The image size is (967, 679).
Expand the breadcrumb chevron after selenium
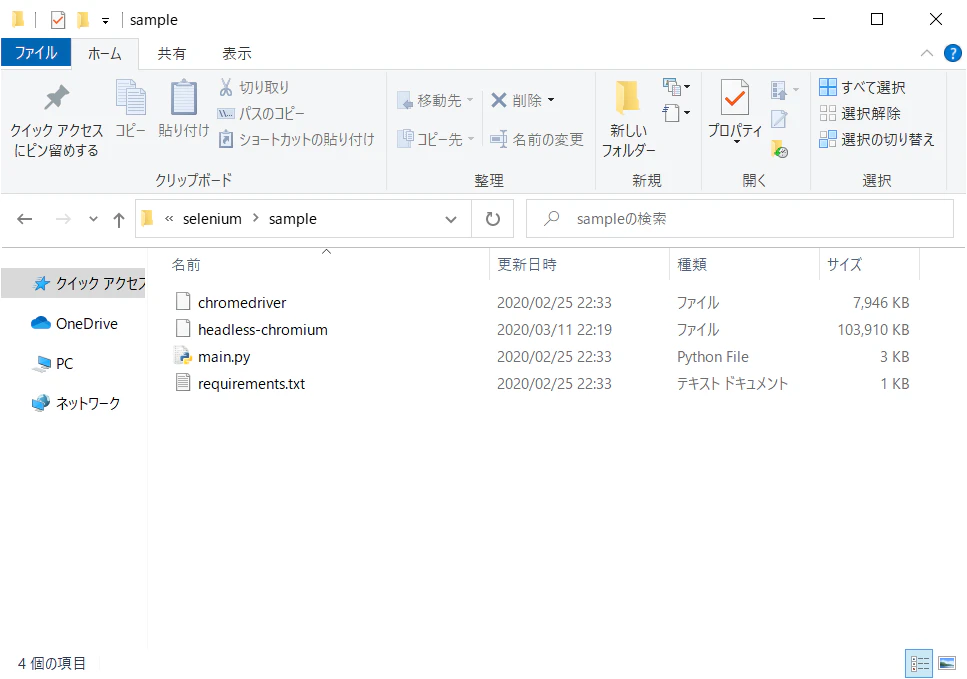255,218
